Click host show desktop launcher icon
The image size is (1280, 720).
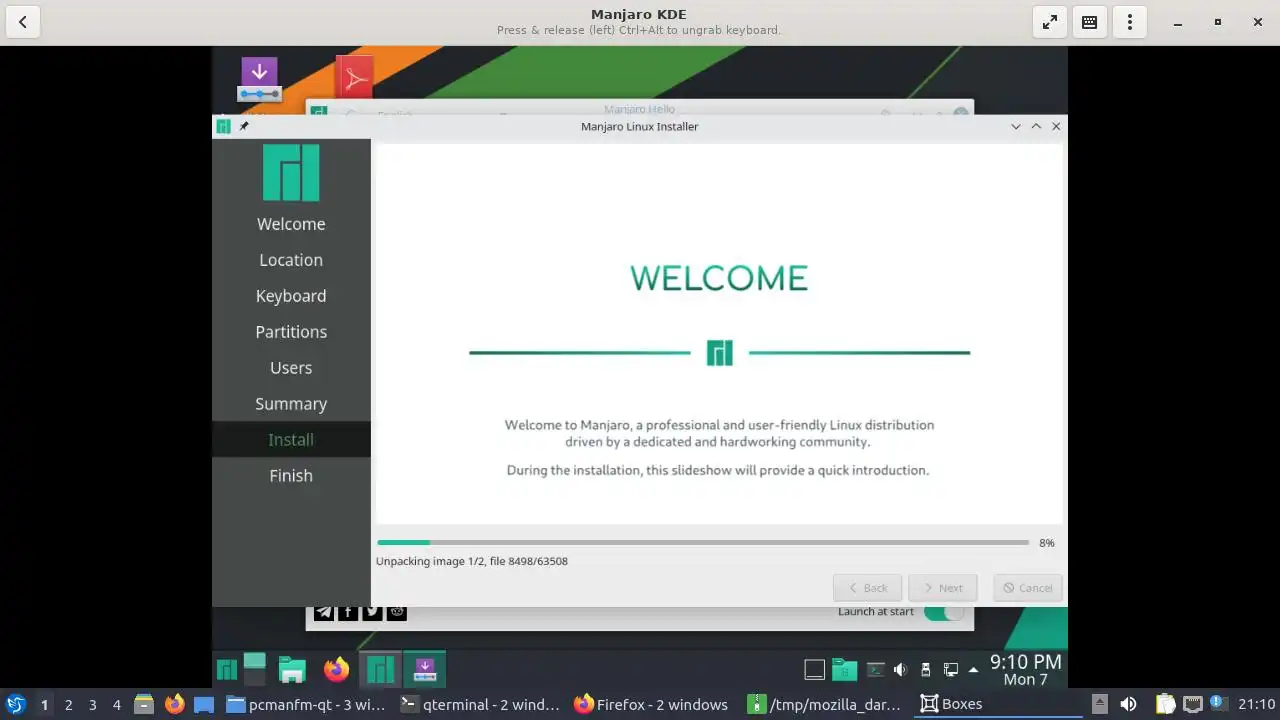204,704
